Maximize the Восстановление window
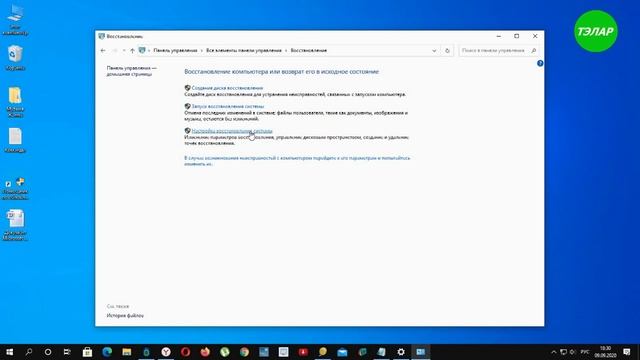 pyautogui.click(x=517, y=36)
